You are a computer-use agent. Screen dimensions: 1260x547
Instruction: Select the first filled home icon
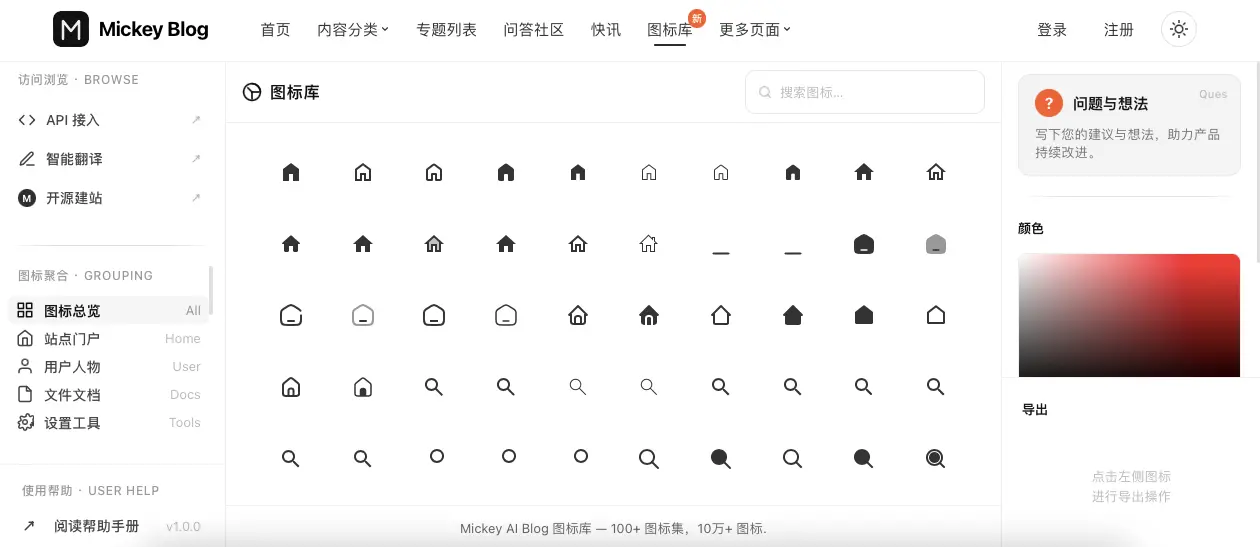291,172
